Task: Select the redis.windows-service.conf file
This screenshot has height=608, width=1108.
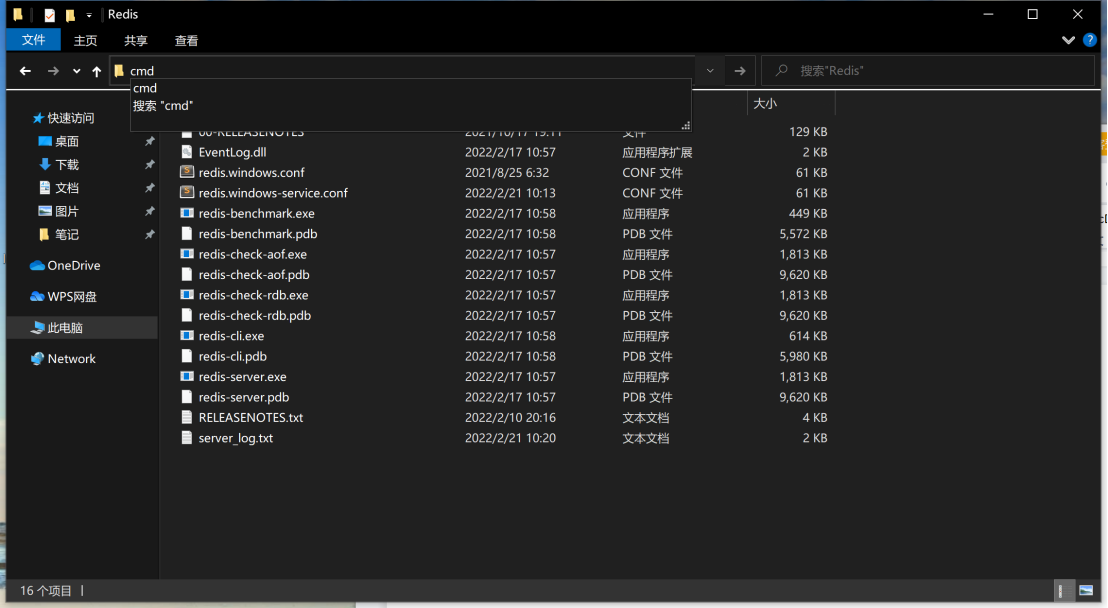Action: (x=273, y=193)
